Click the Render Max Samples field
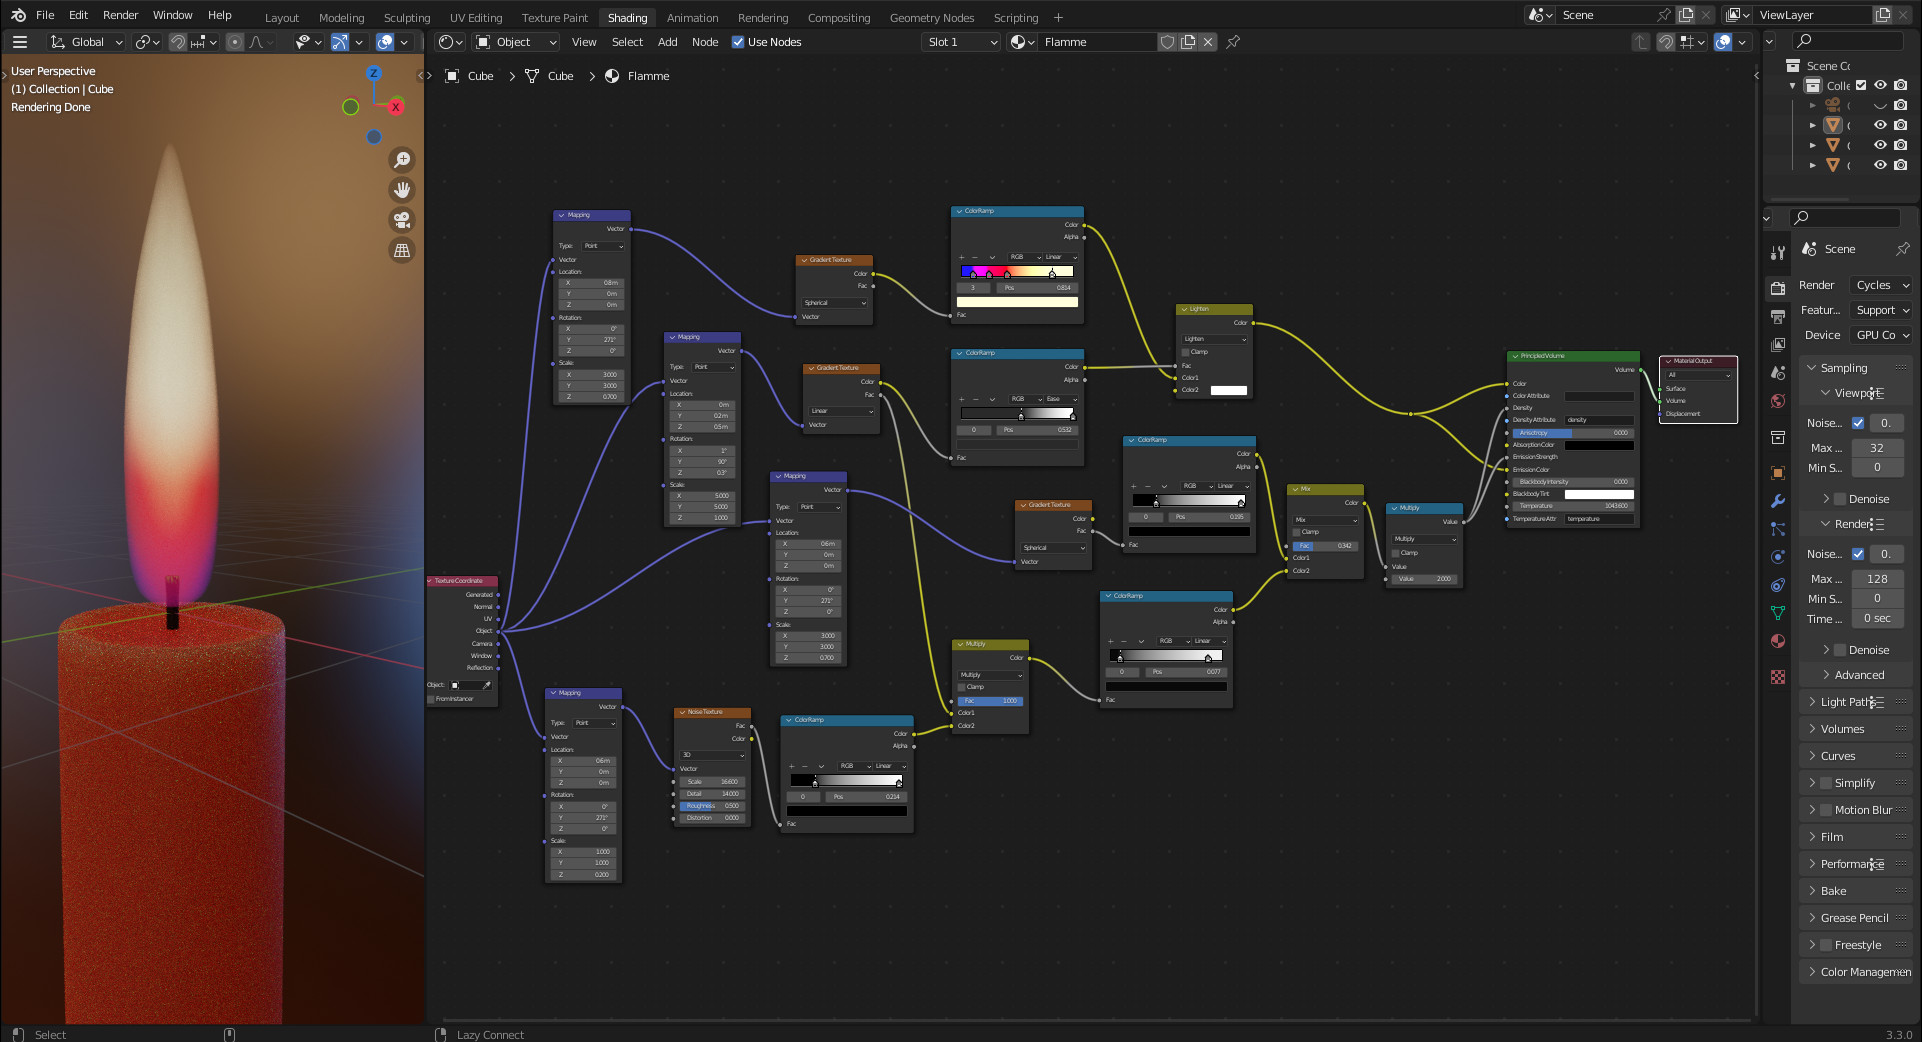The height and width of the screenshot is (1042, 1922). point(1877,579)
